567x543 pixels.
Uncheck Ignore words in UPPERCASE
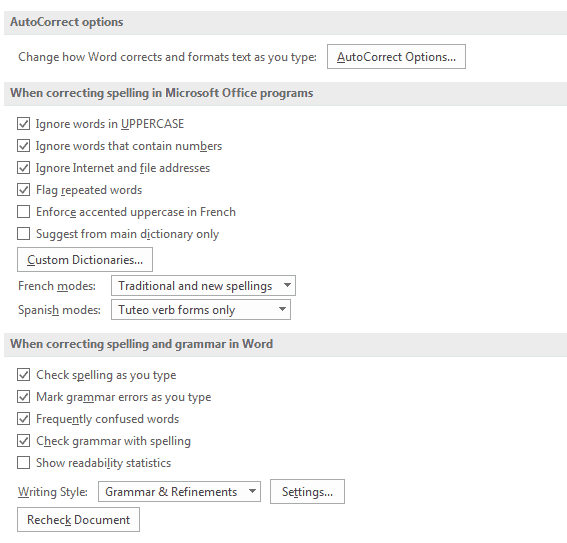tap(24, 124)
